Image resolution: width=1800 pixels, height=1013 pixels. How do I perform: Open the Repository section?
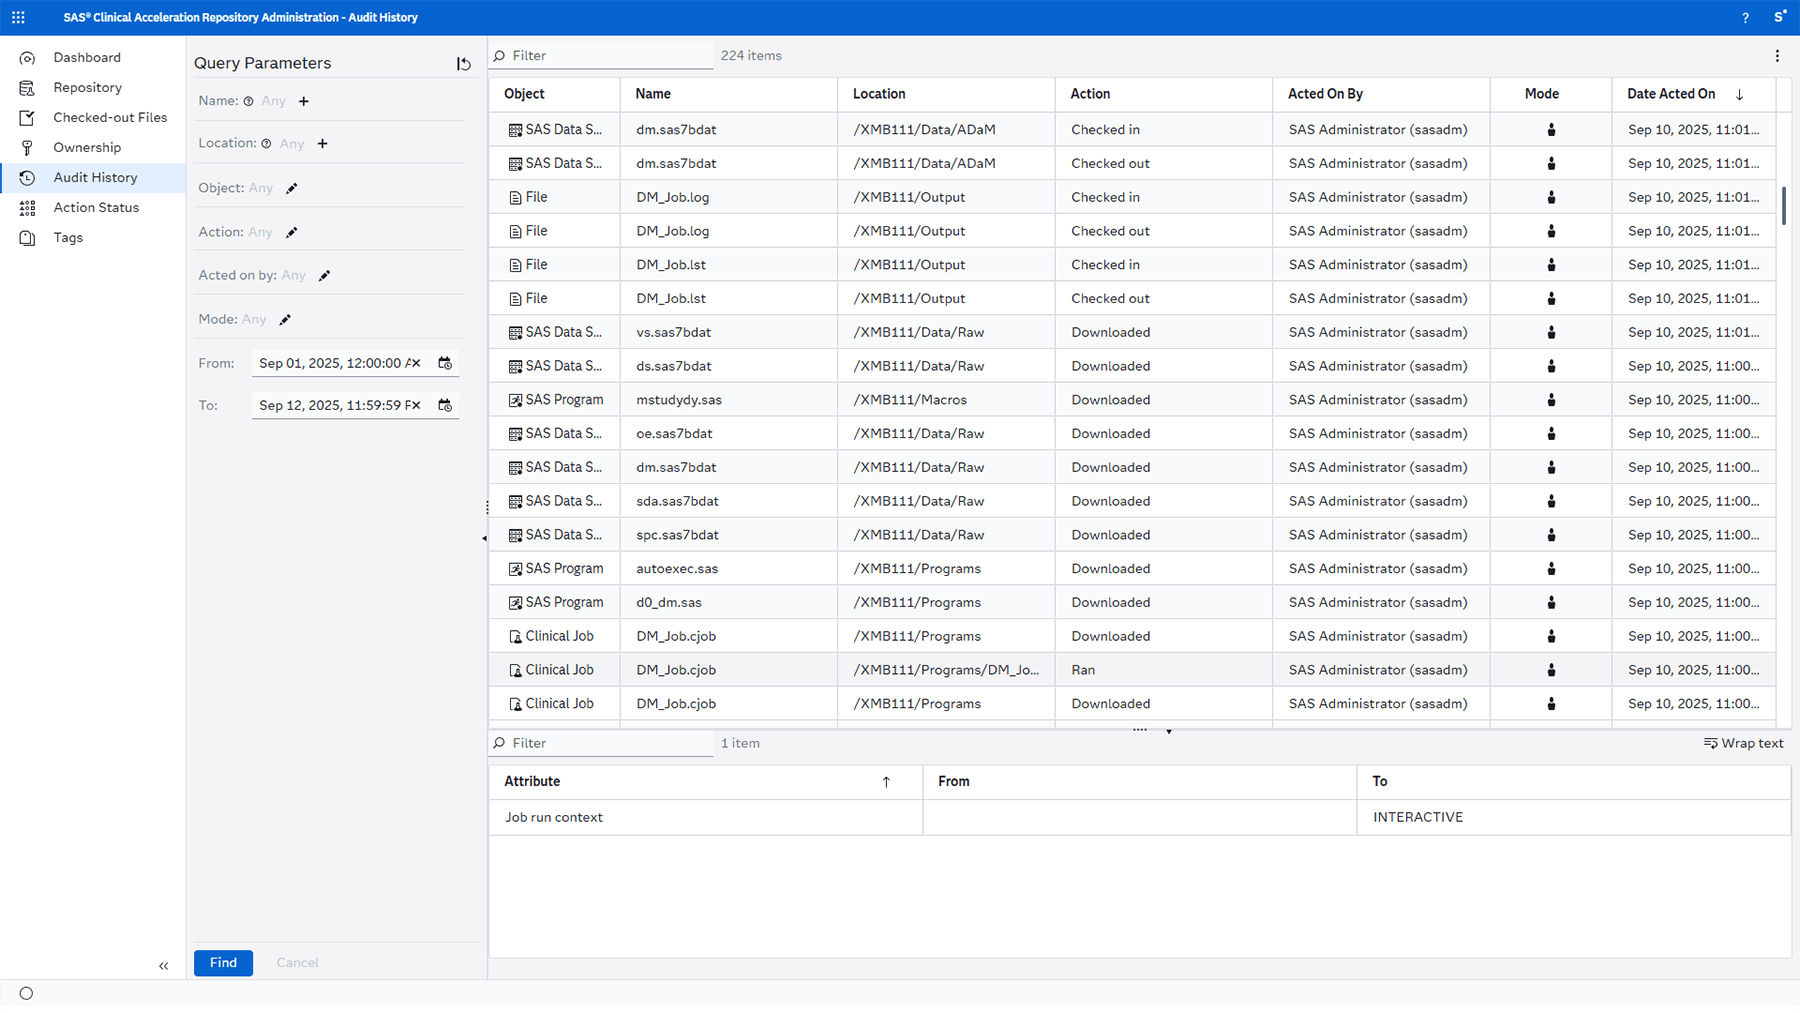point(87,87)
